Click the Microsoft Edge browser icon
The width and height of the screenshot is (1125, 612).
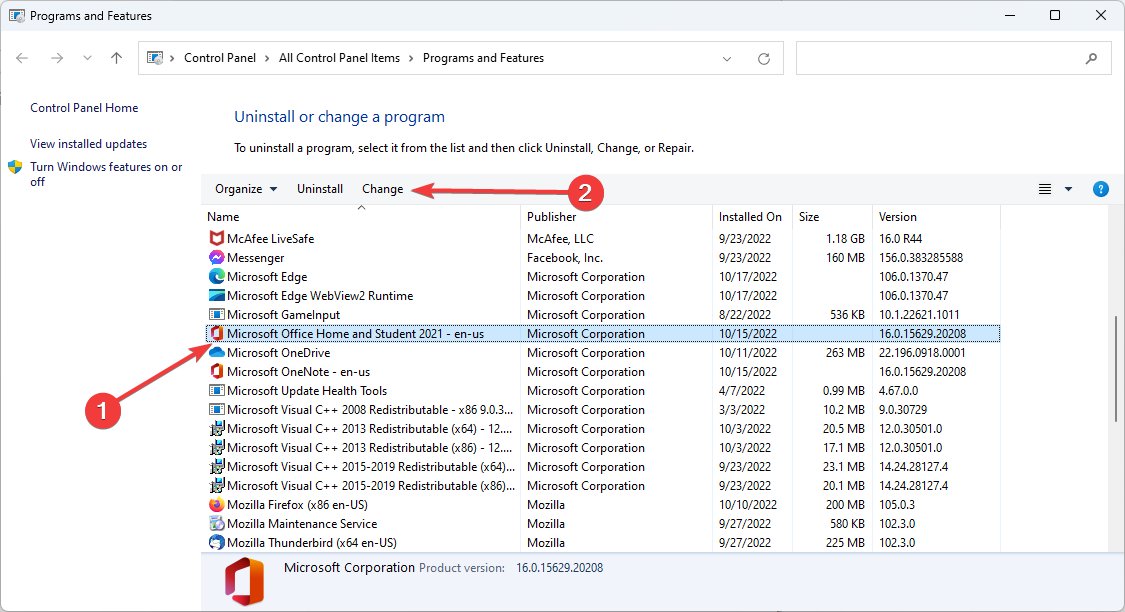216,276
